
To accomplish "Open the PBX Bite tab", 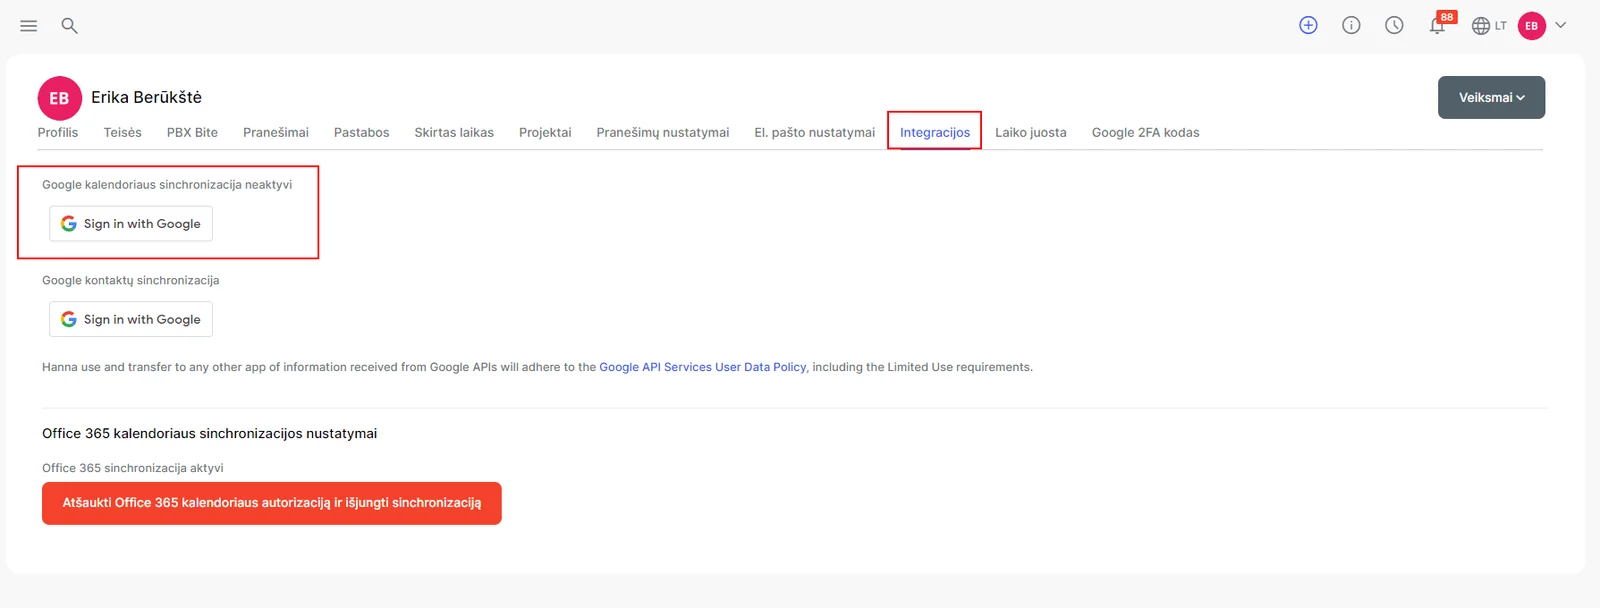I will click(x=192, y=132).
